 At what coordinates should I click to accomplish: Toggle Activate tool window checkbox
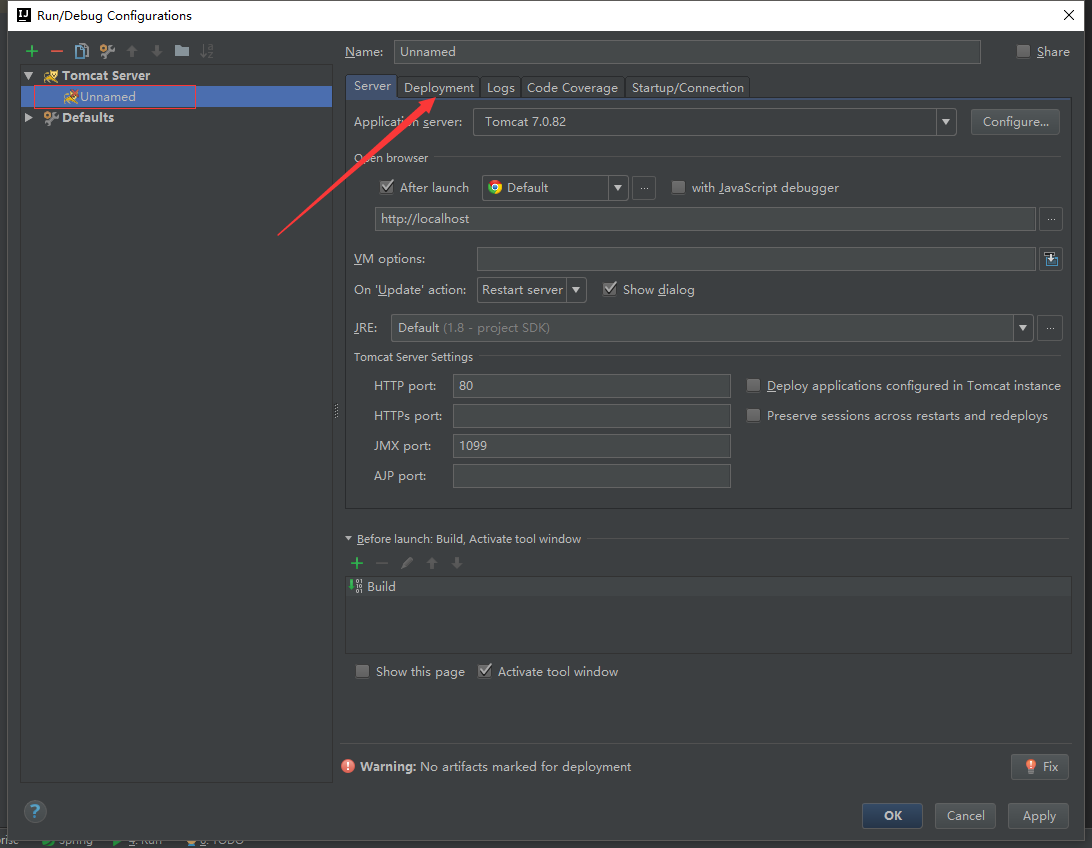pyautogui.click(x=485, y=671)
